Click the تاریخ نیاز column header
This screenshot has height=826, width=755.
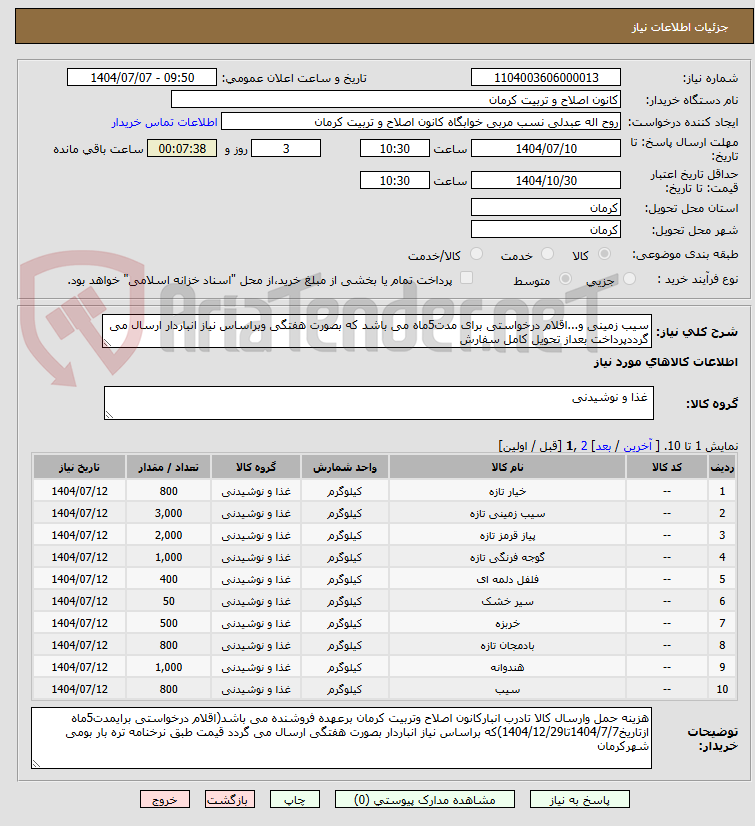(x=80, y=467)
